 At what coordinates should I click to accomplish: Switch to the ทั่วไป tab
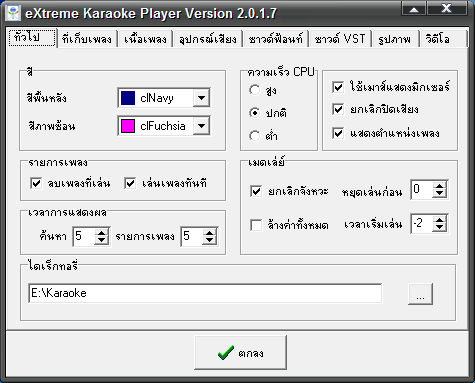(x=32, y=37)
